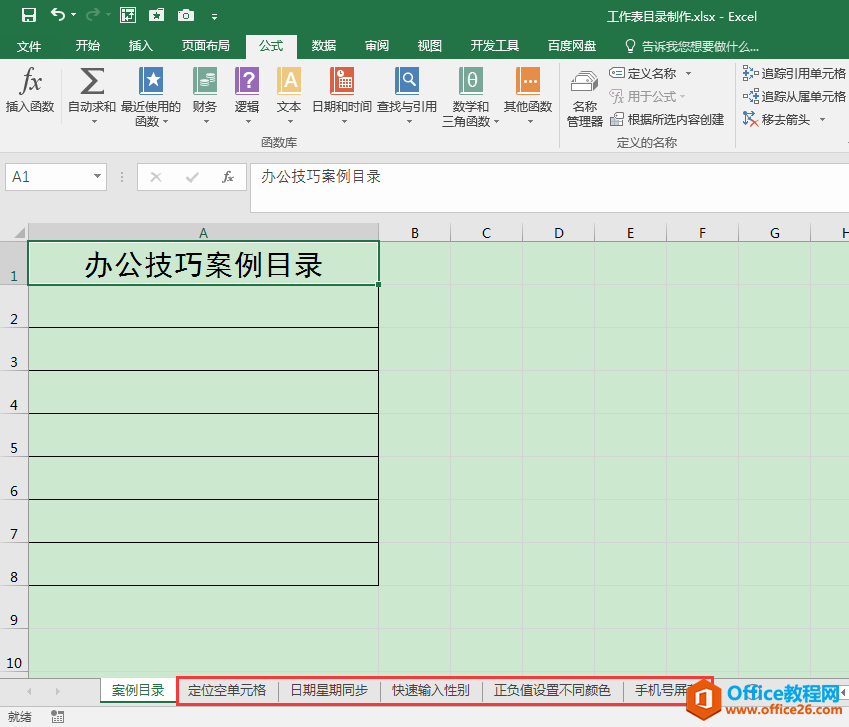
Task: Expand the 最近使用的函数 dropdown arrow
Action: tap(165, 122)
